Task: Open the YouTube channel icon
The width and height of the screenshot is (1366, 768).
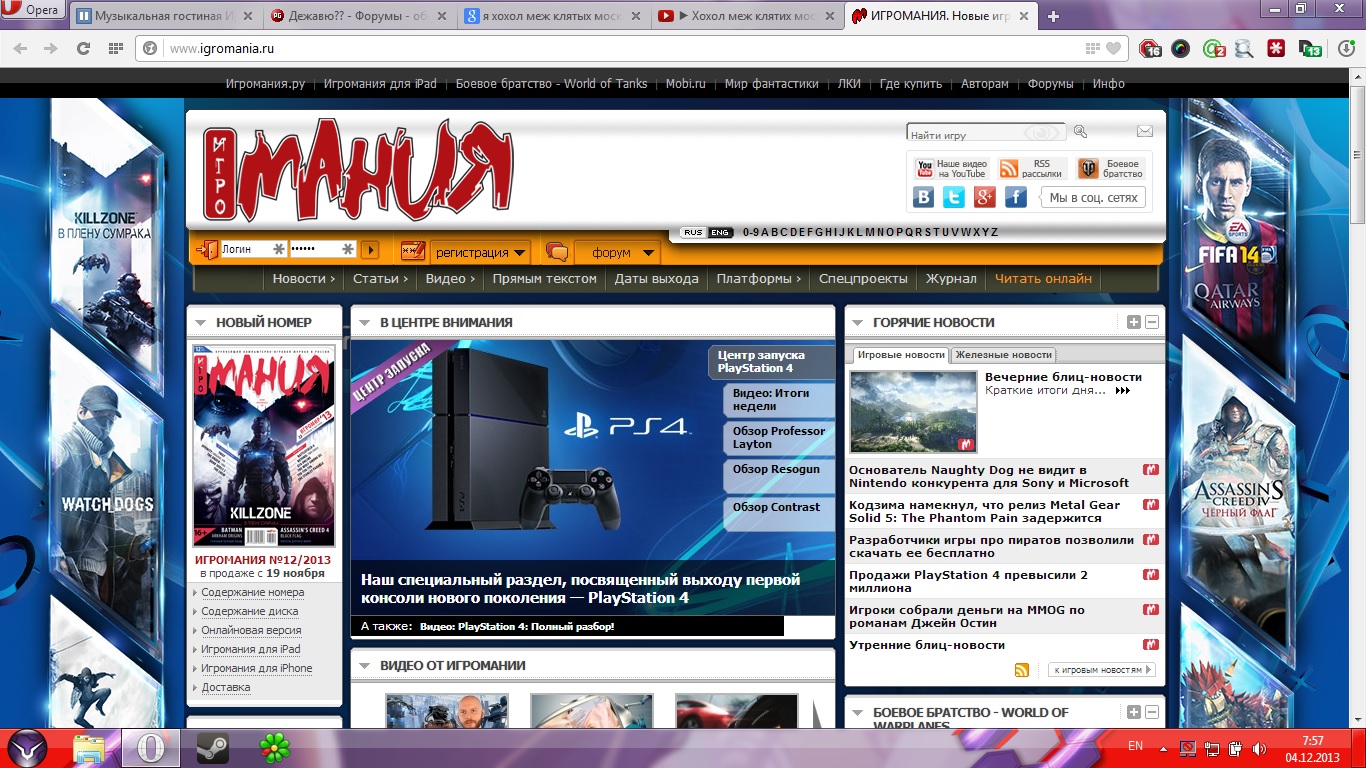Action: point(925,169)
